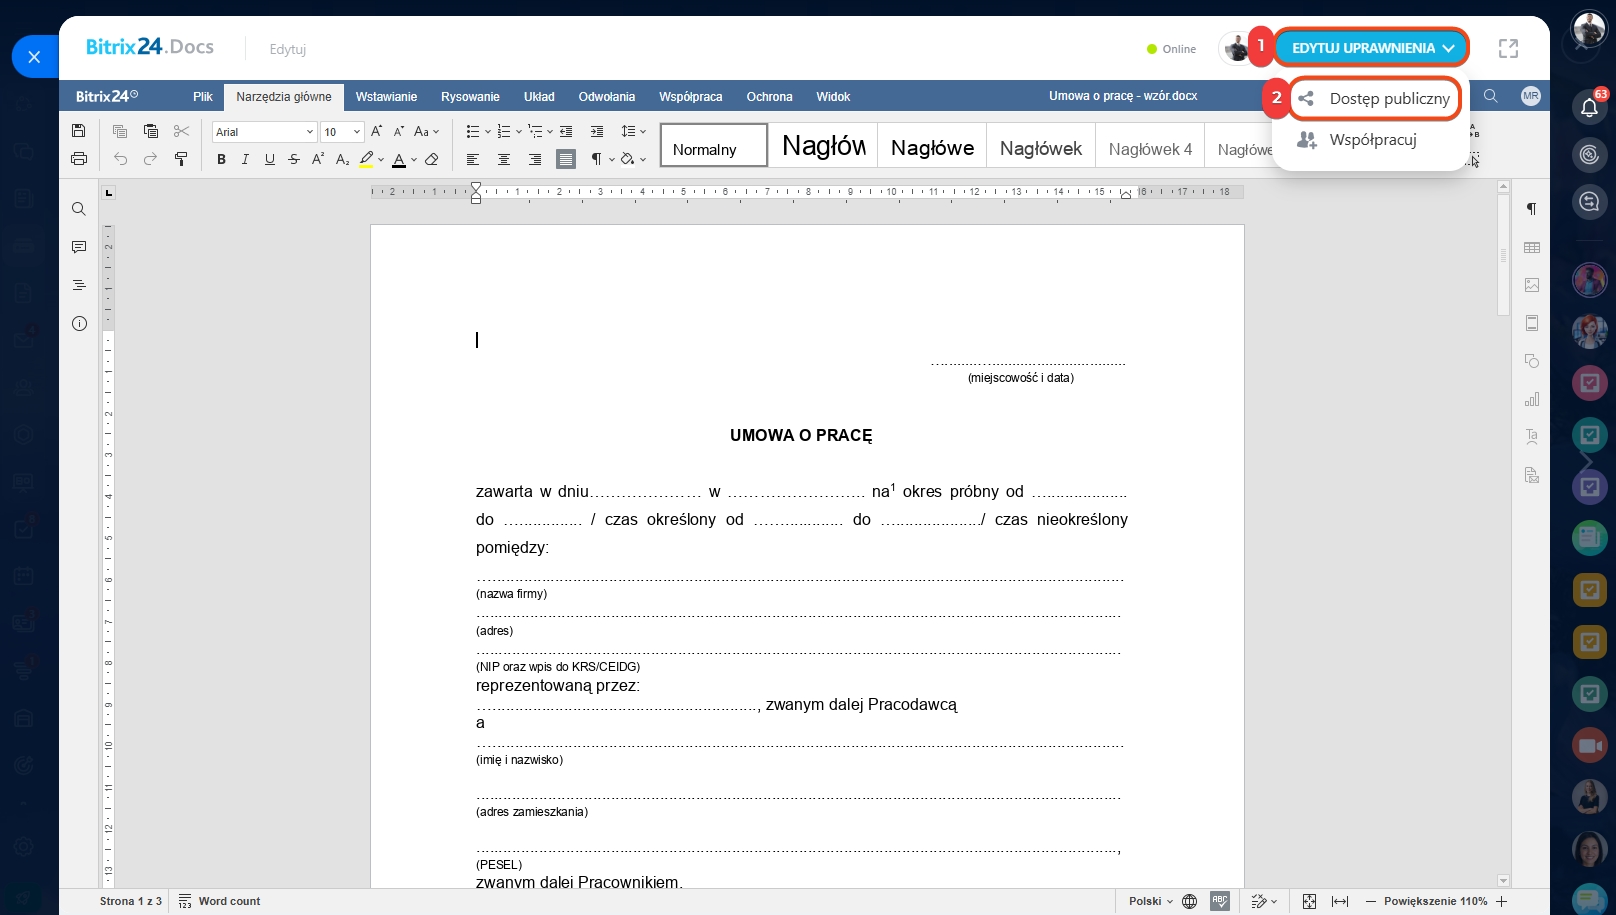Open Table settings in right sidebar
The height and width of the screenshot is (915, 1616).
point(1531,247)
